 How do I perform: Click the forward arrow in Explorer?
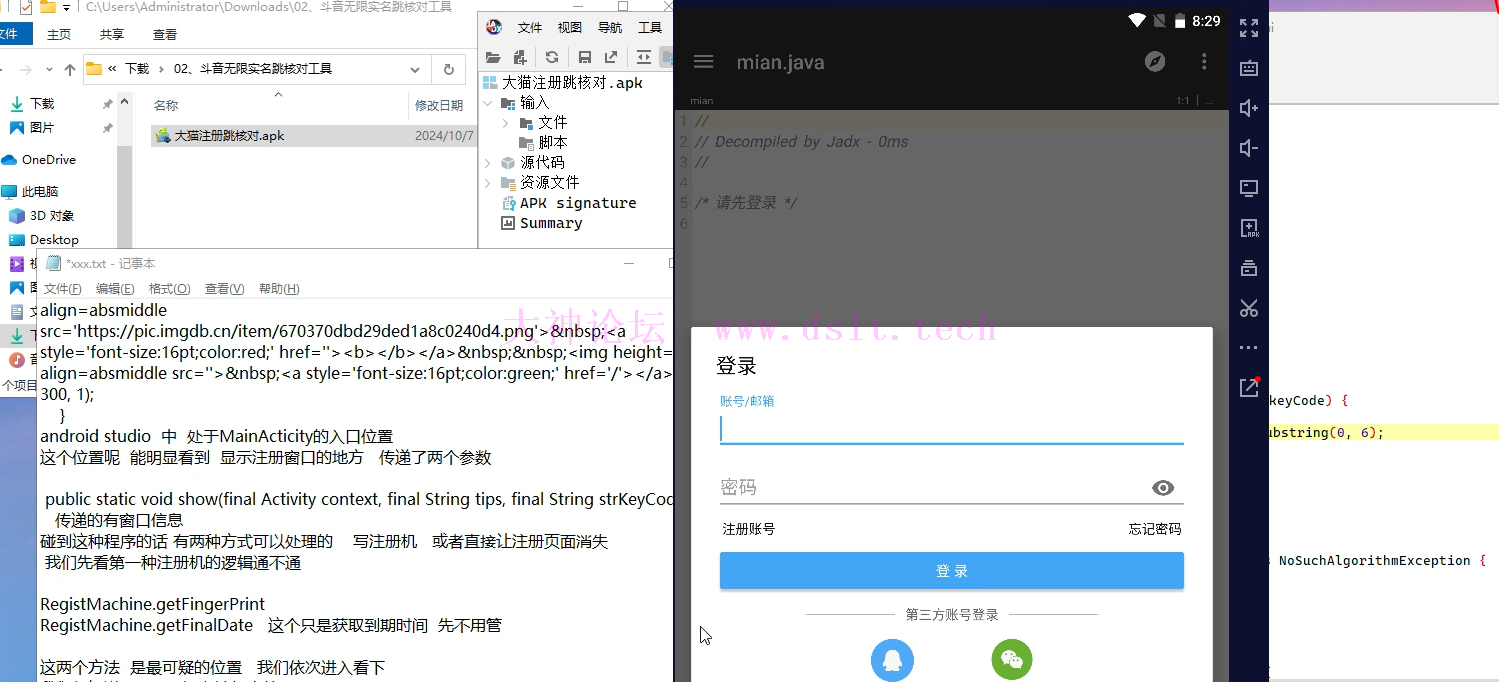25,69
